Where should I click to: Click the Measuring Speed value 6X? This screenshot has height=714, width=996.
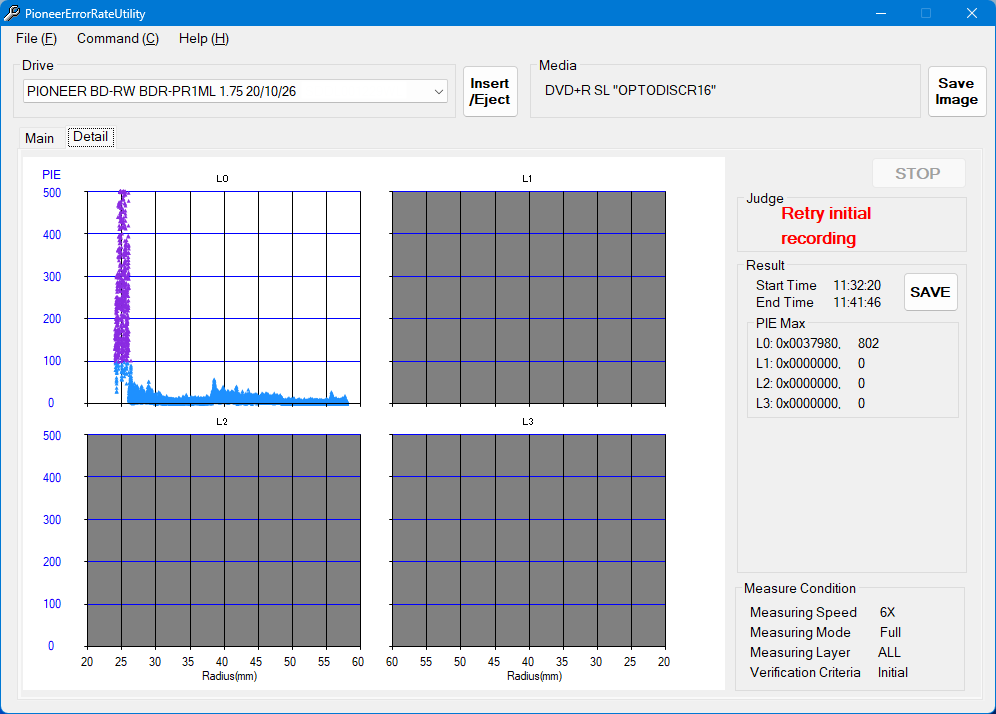point(887,612)
